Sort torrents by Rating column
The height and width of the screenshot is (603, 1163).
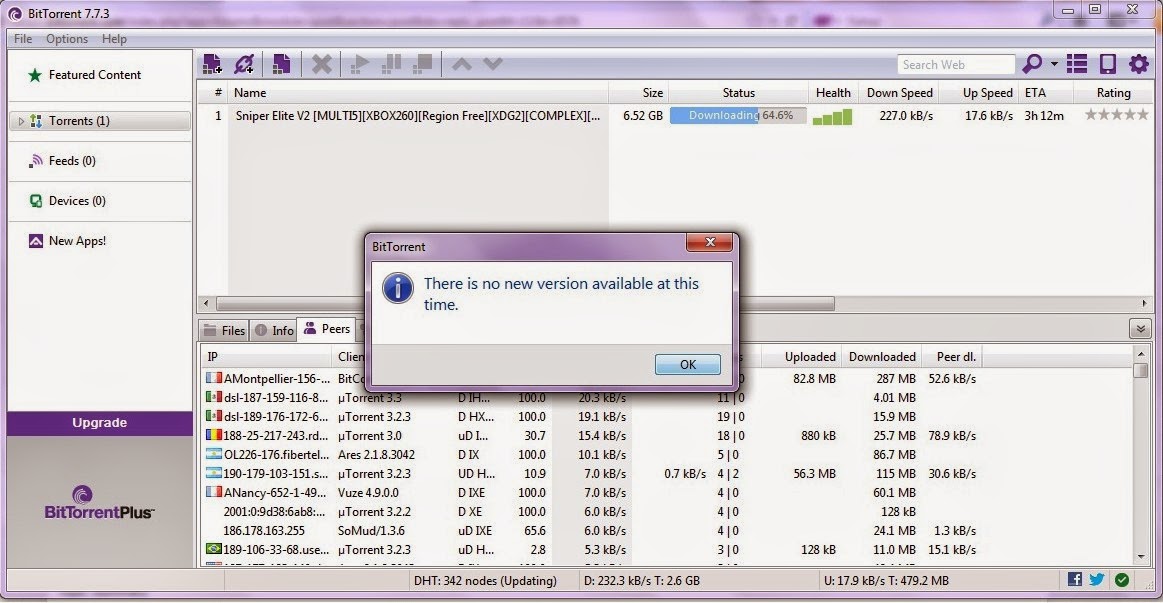click(x=1113, y=93)
